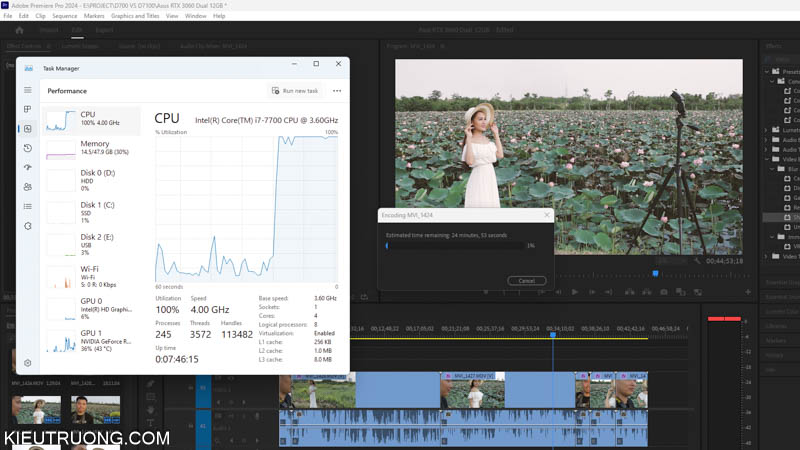This screenshot has height=450, width=800.
Task: Open the Sequence menu
Action: click(64, 16)
